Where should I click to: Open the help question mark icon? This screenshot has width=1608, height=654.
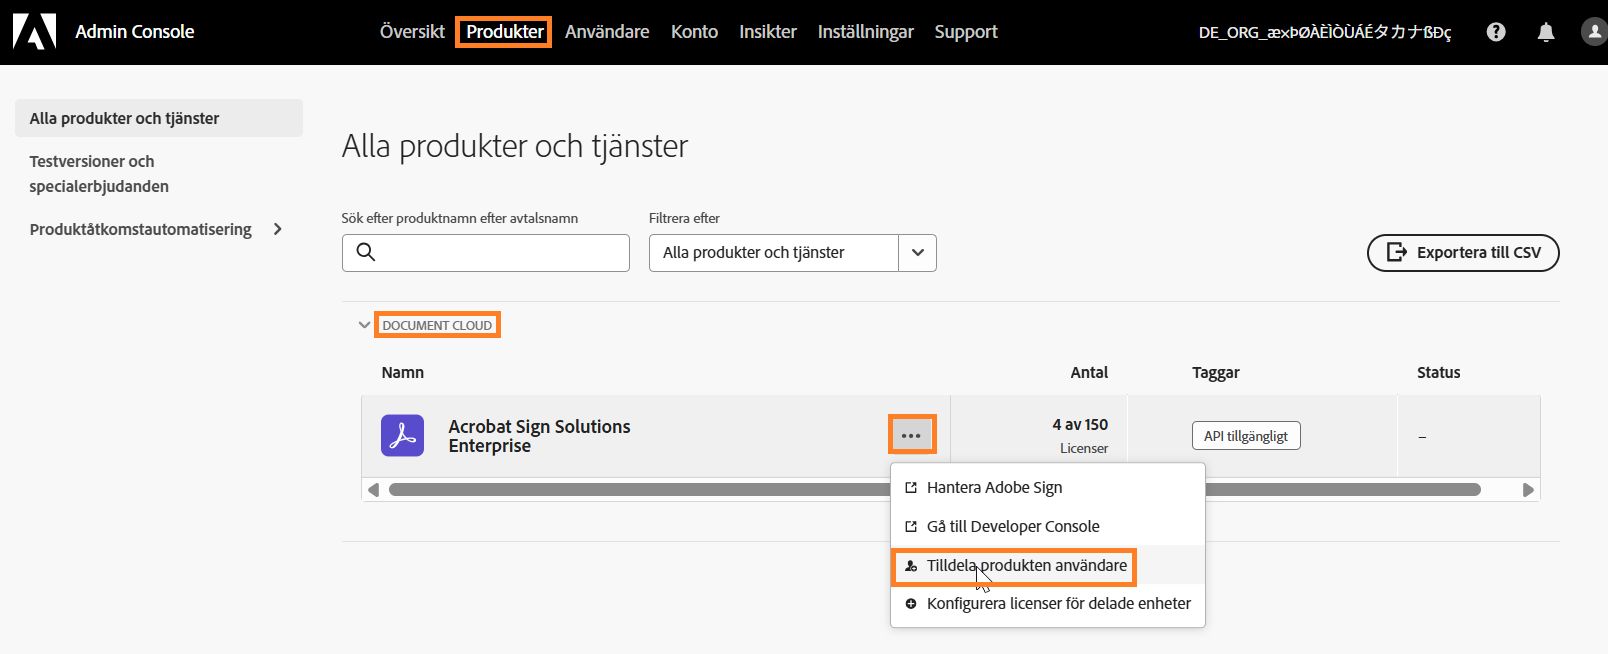click(x=1496, y=32)
